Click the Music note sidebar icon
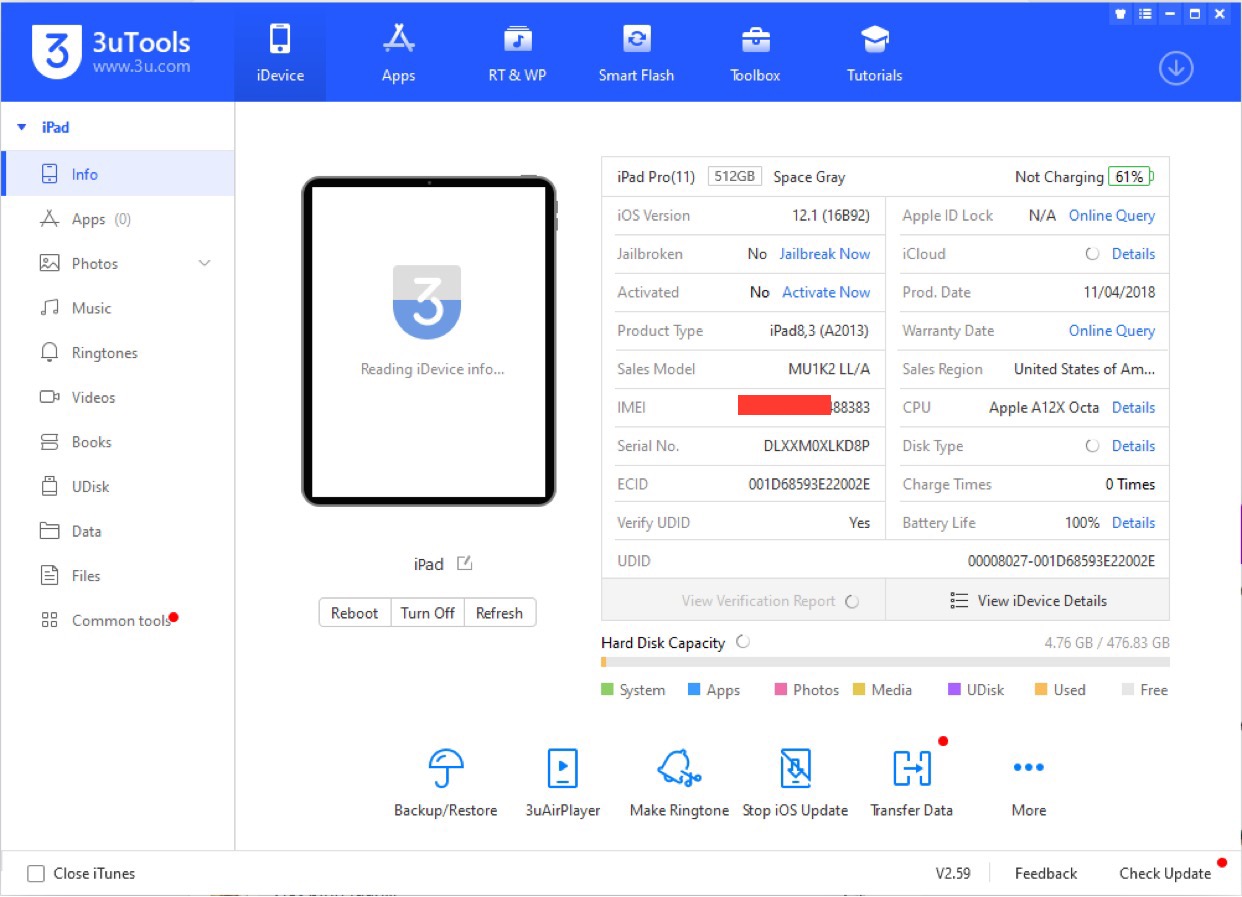 click(49, 308)
